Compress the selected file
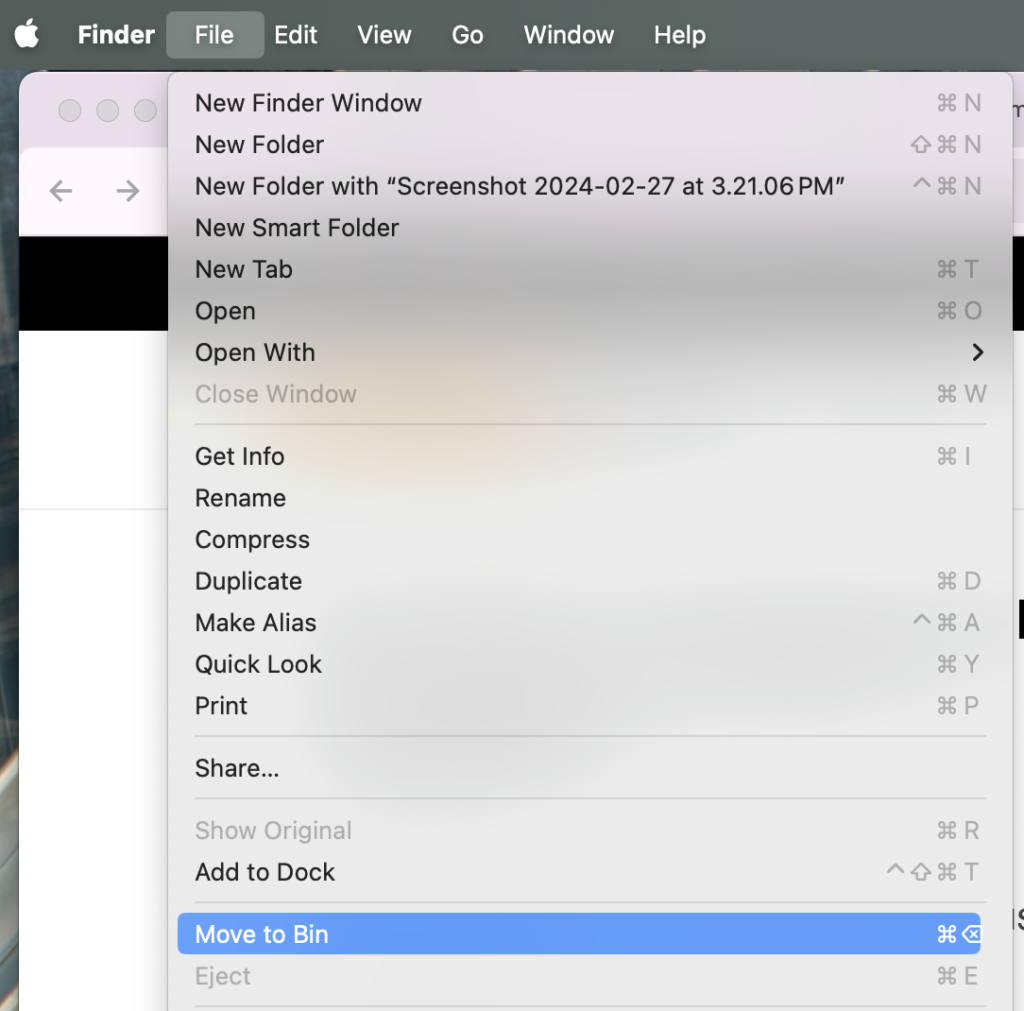Viewport: 1024px width, 1011px height. click(x=252, y=539)
